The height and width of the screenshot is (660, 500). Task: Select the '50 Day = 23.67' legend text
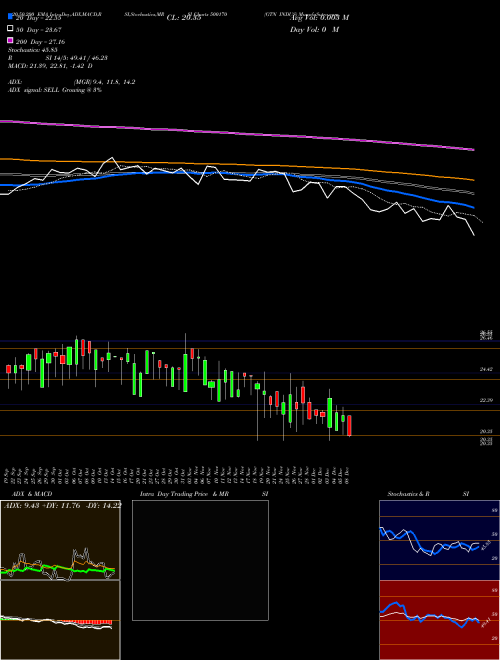click(x=39, y=29)
